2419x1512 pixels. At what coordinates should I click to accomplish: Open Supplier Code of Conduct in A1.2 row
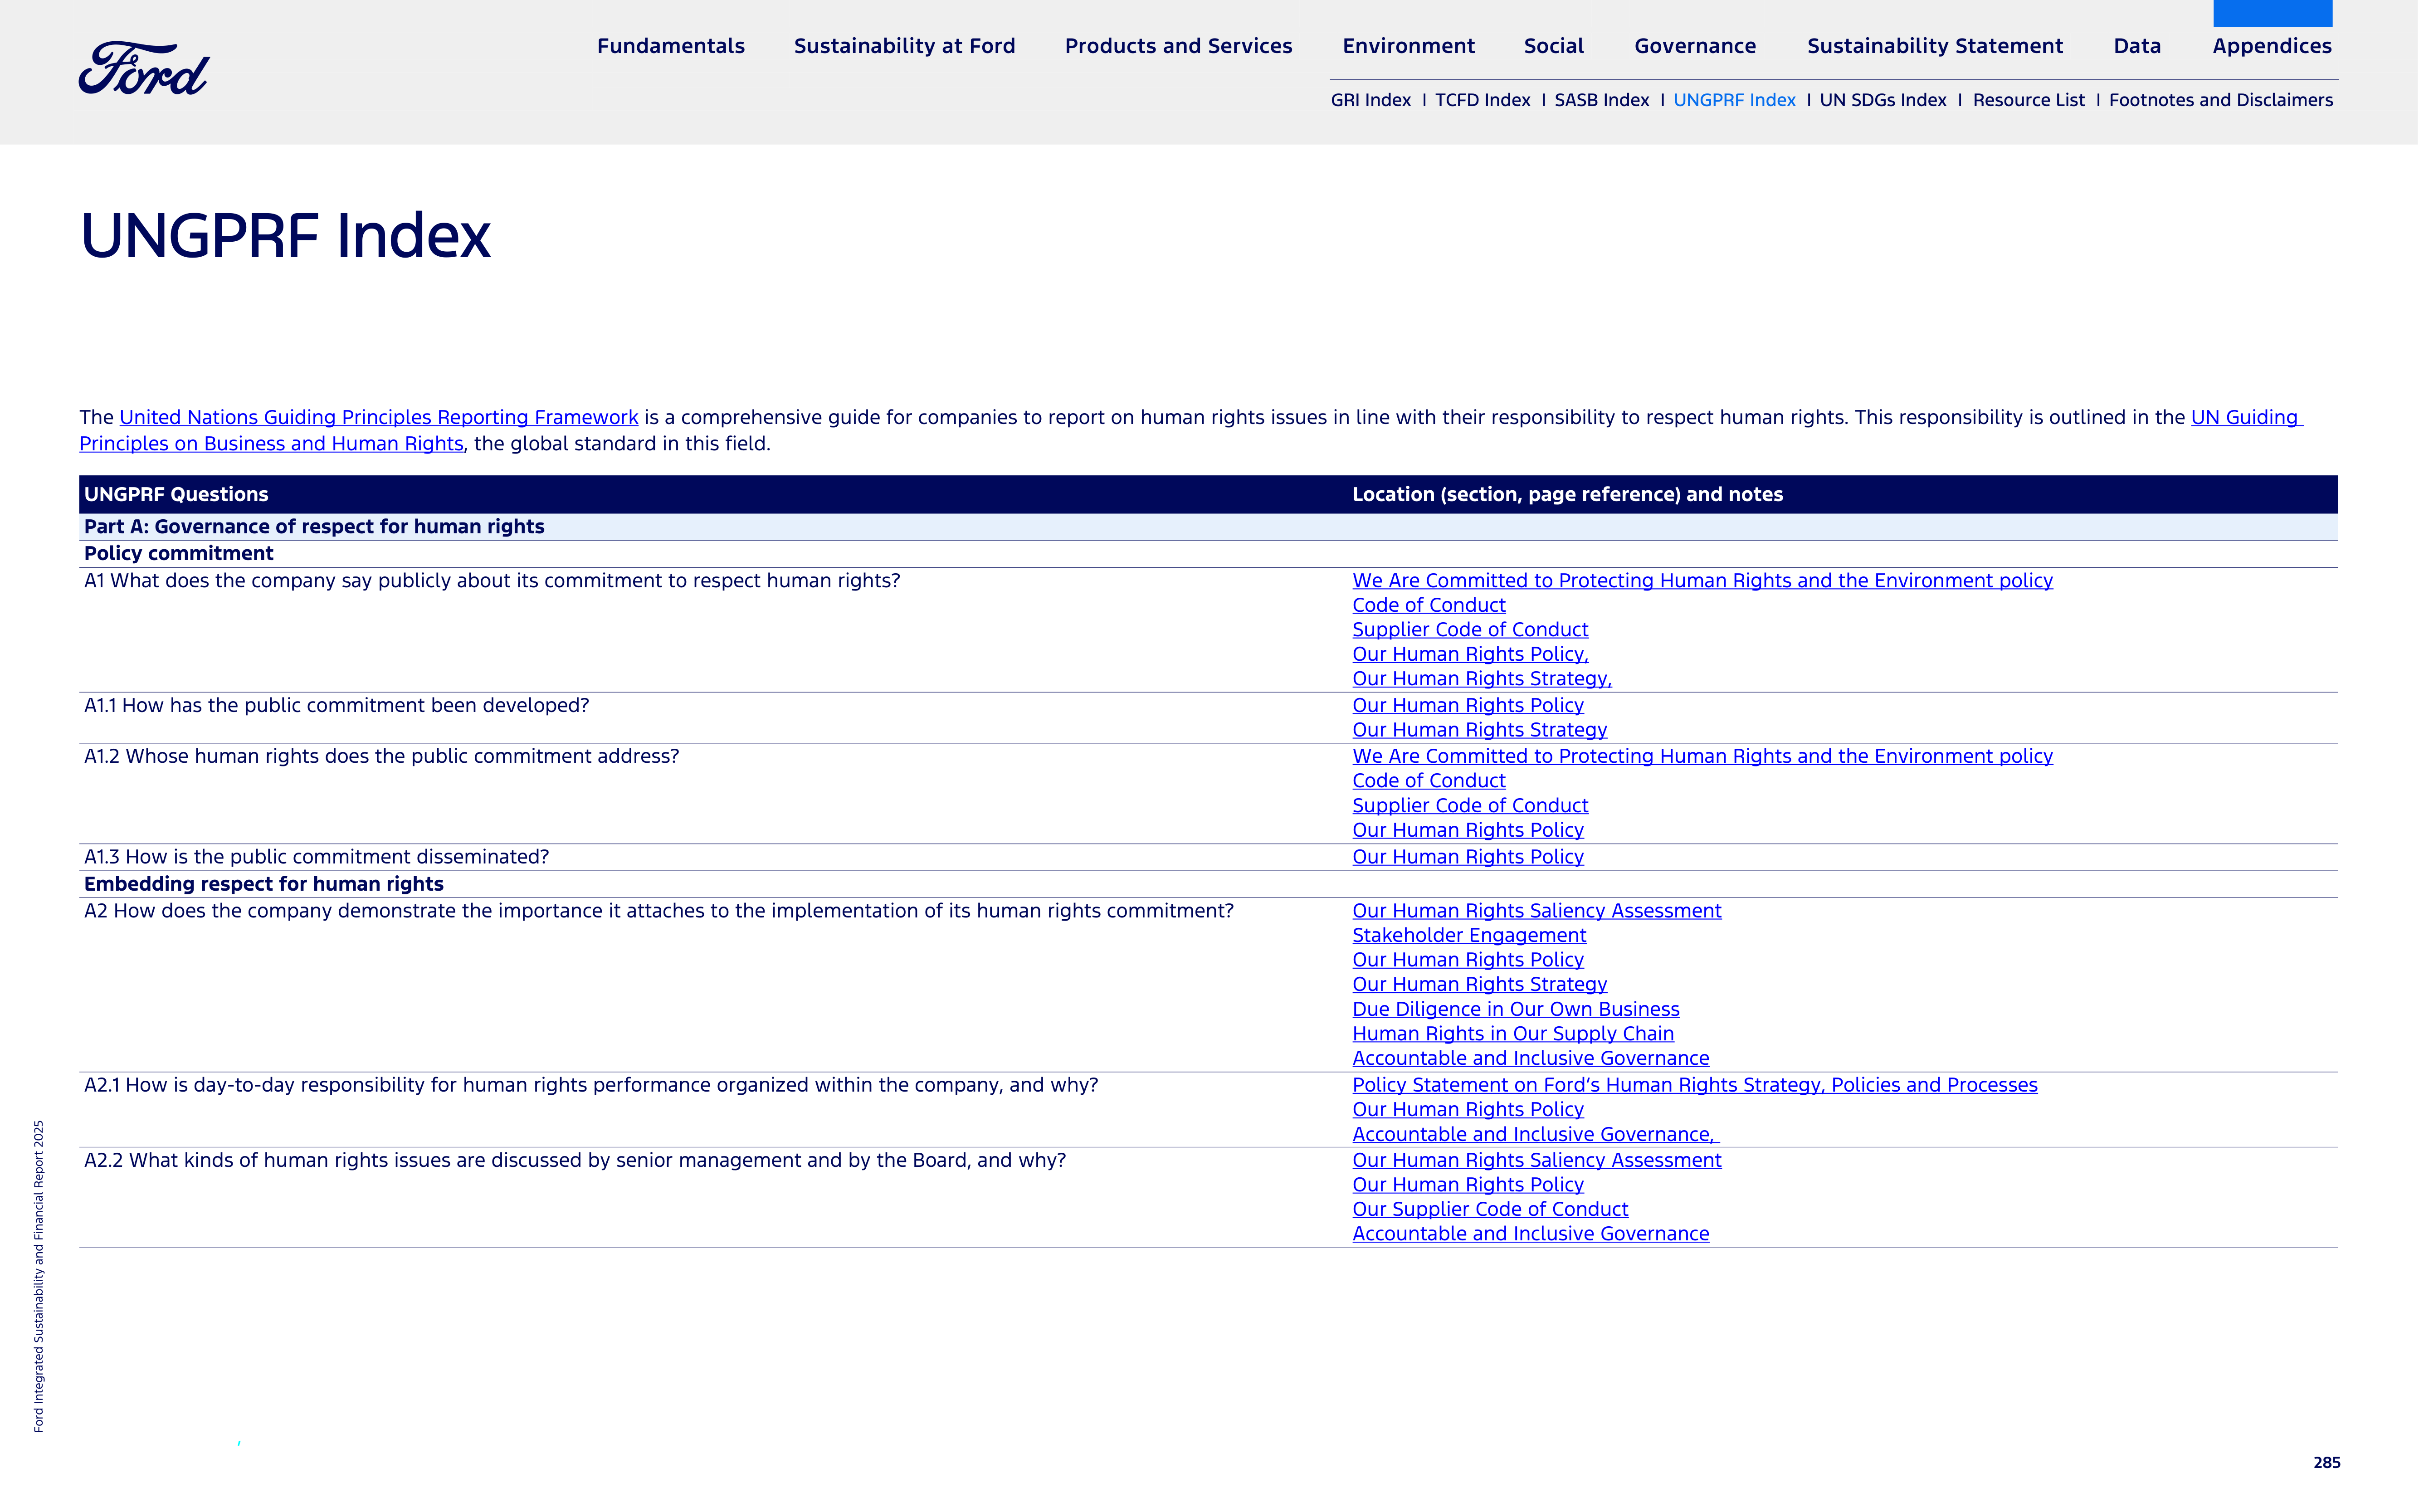coord(1470,806)
